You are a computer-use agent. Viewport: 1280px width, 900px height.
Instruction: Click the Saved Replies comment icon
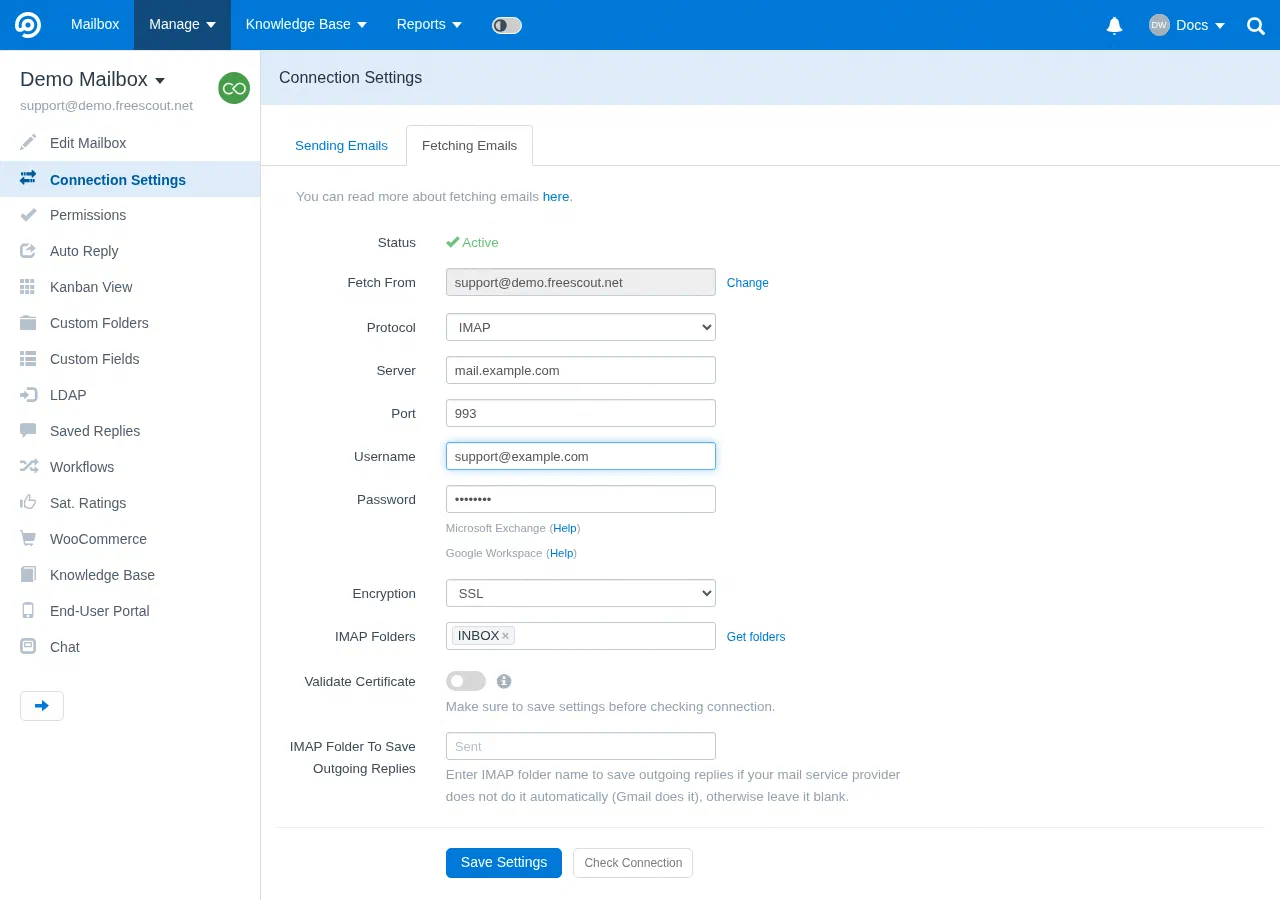pyautogui.click(x=28, y=431)
